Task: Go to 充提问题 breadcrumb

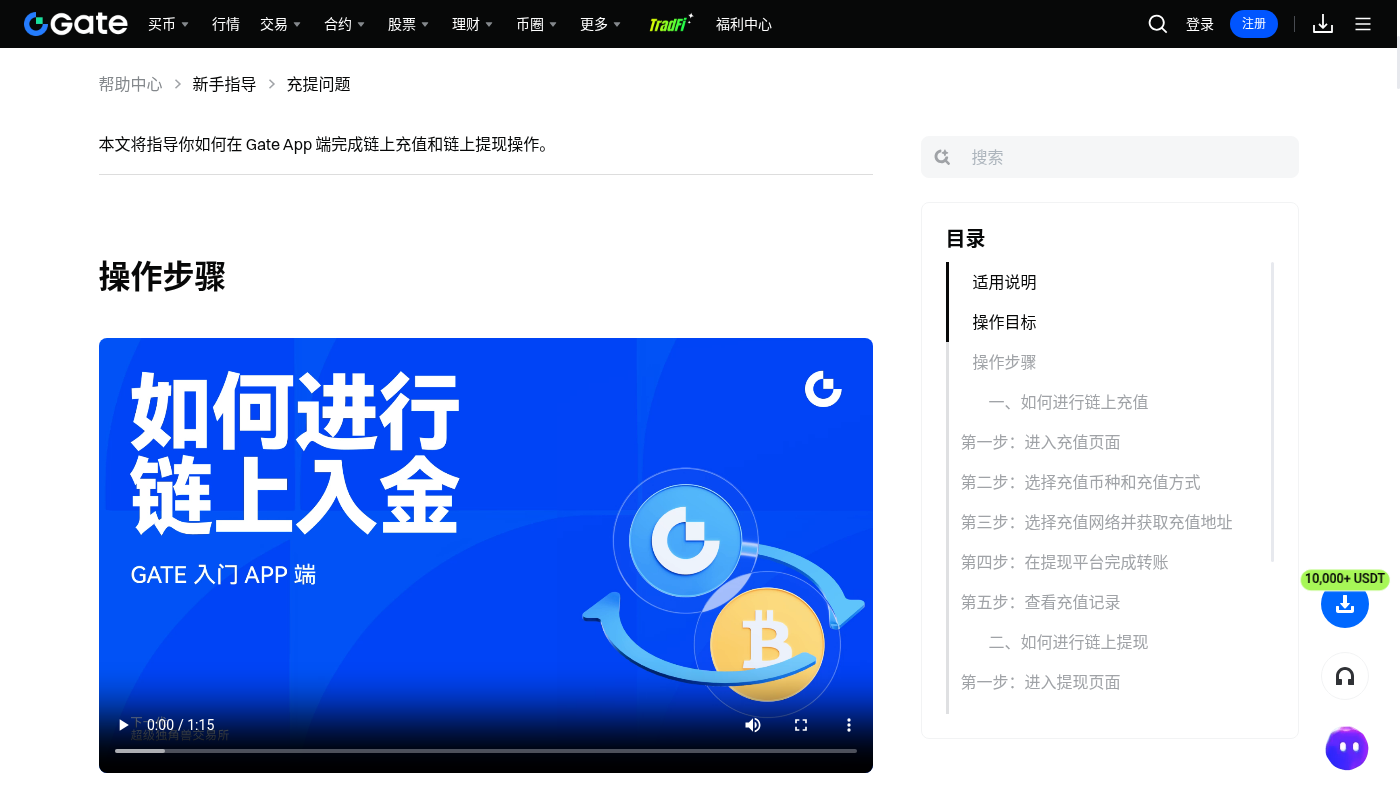Action: coord(318,84)
